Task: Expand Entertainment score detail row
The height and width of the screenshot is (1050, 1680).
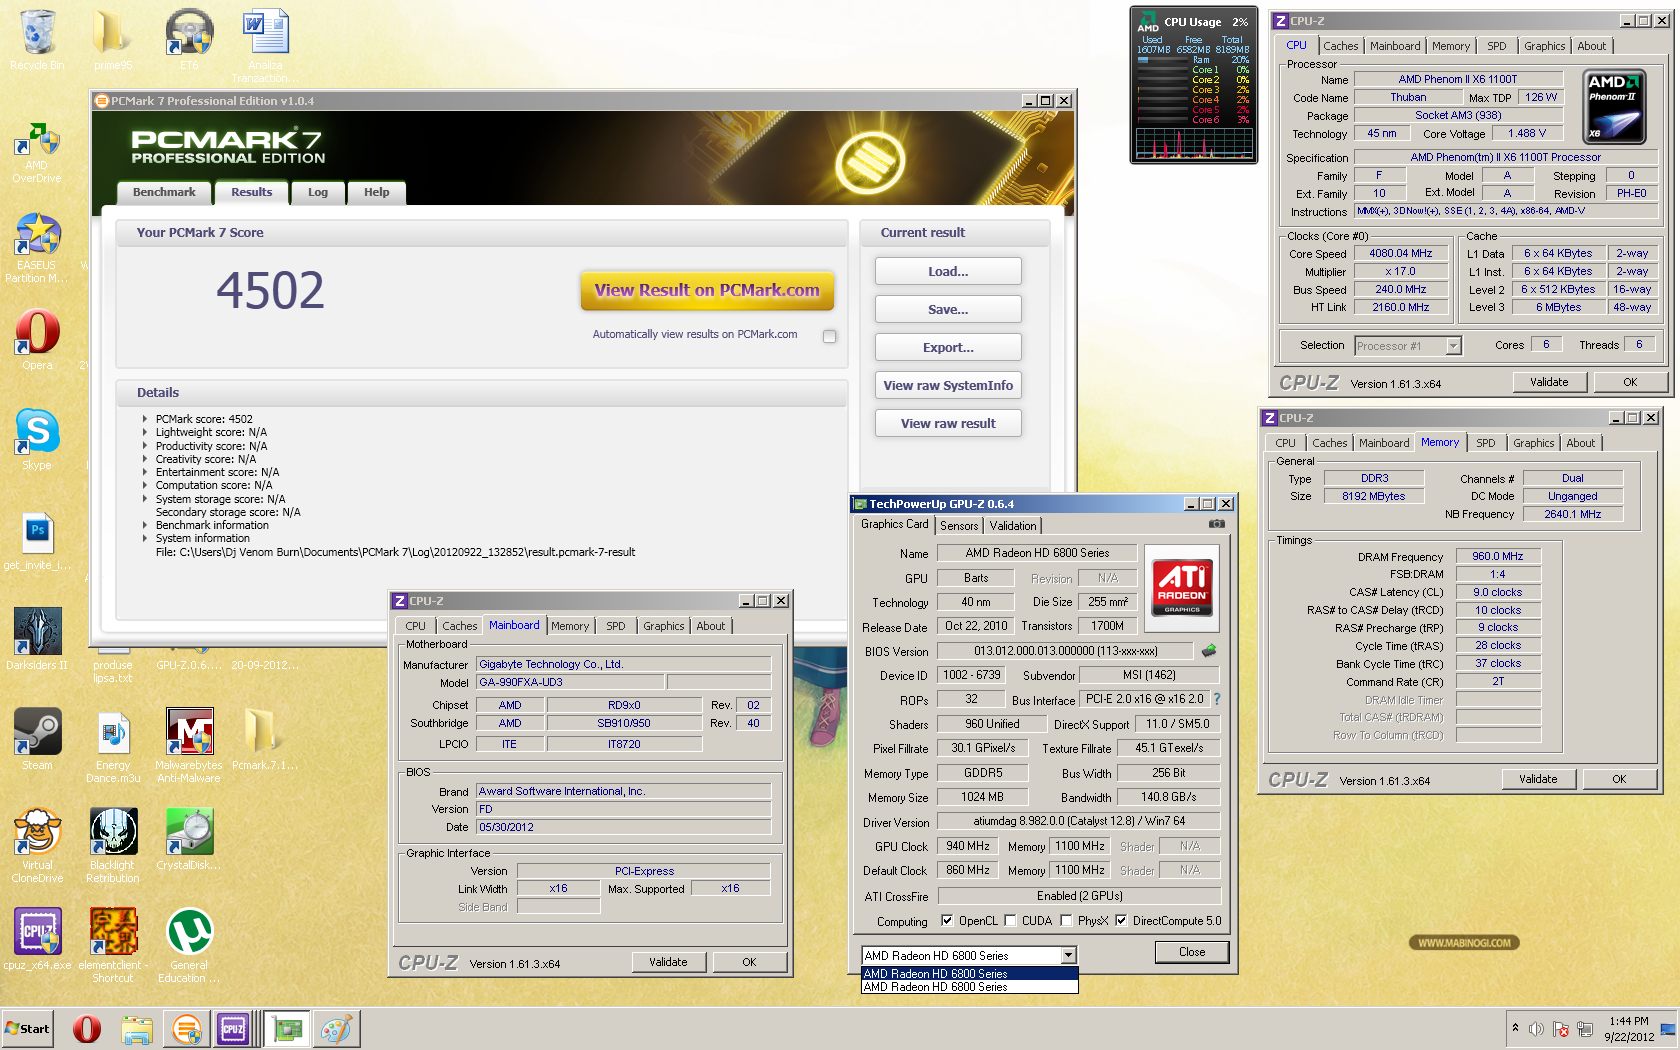Action: pyautogui.click(x=145, y=472)
